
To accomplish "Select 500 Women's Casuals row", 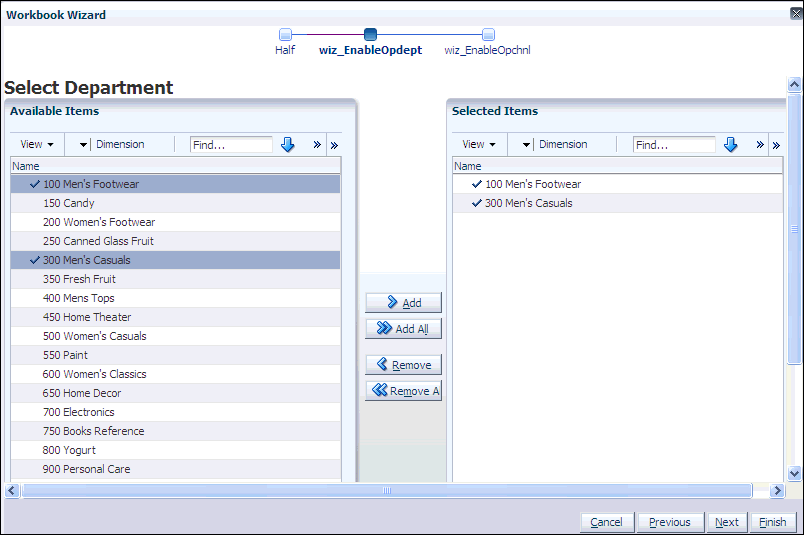I will click(175, 336).
